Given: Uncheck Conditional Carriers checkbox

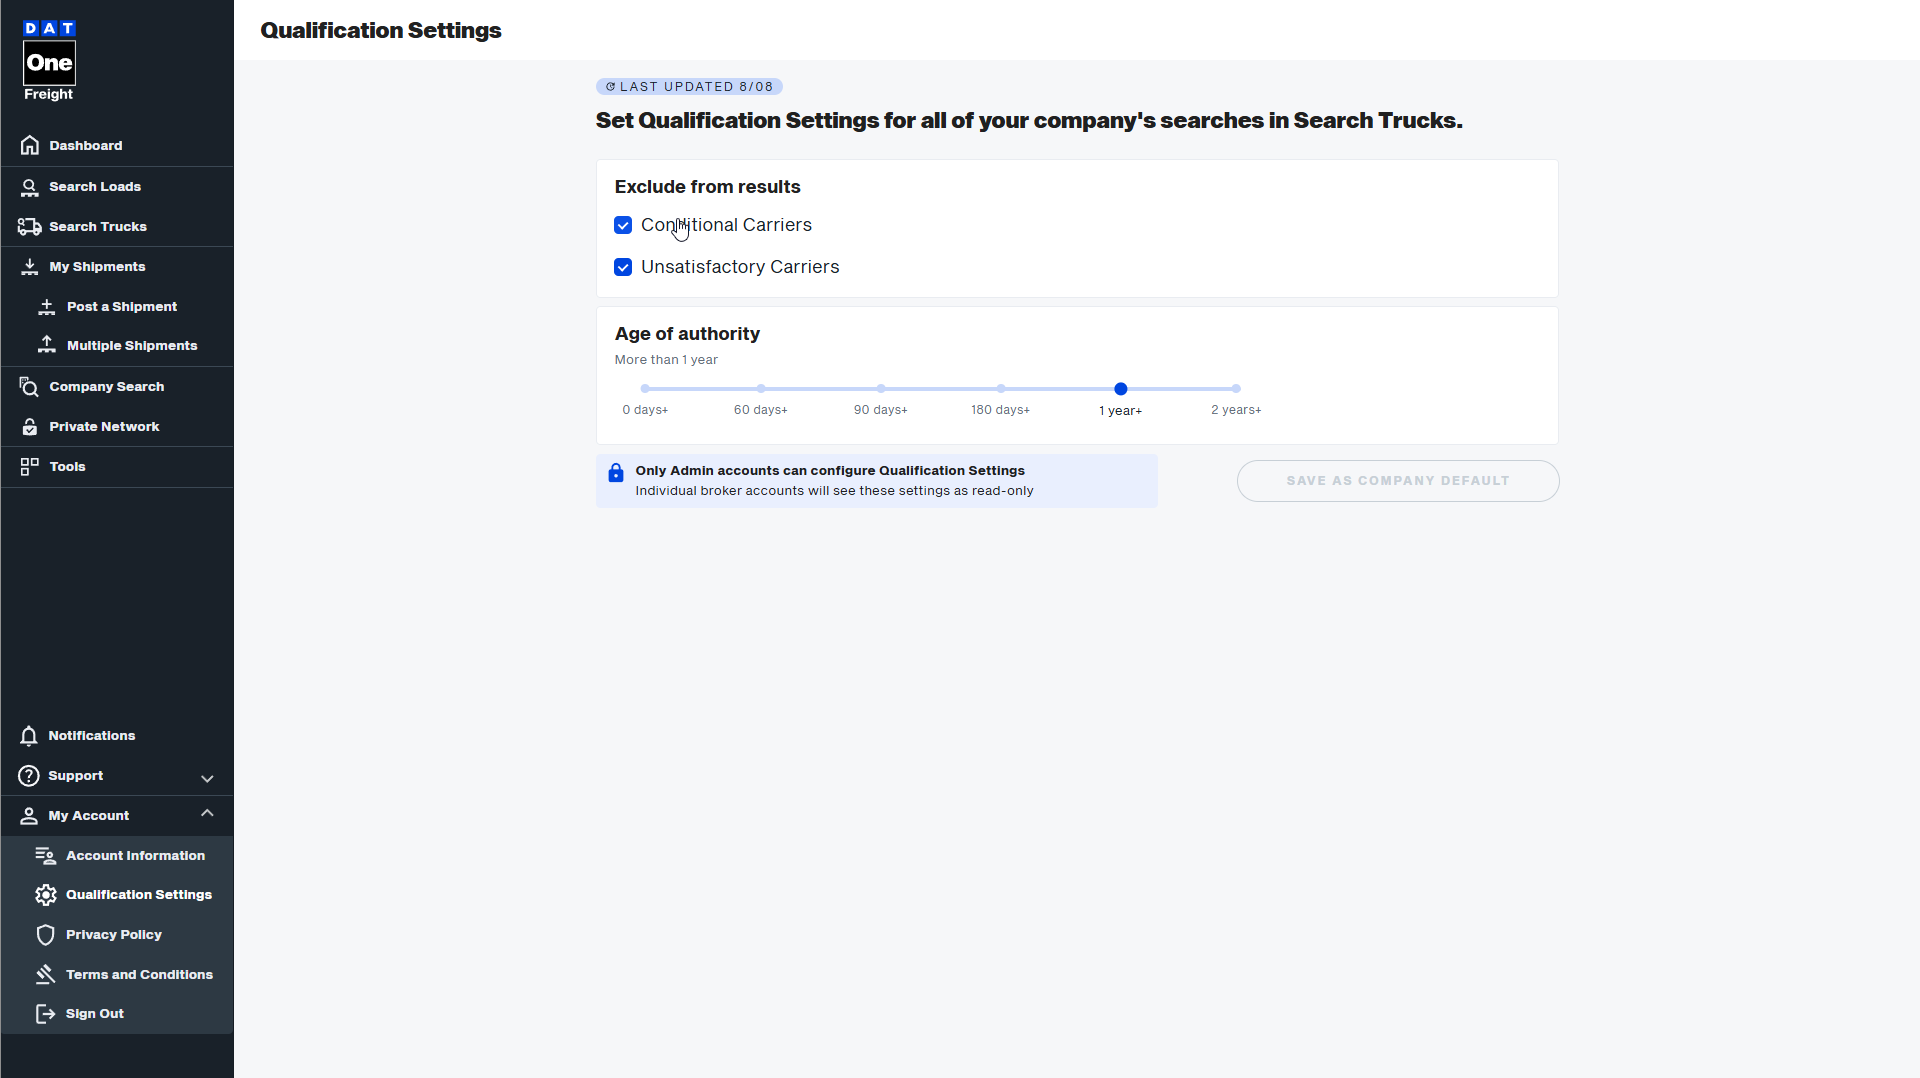Looking at the screenshot, I should pos(623,225).
